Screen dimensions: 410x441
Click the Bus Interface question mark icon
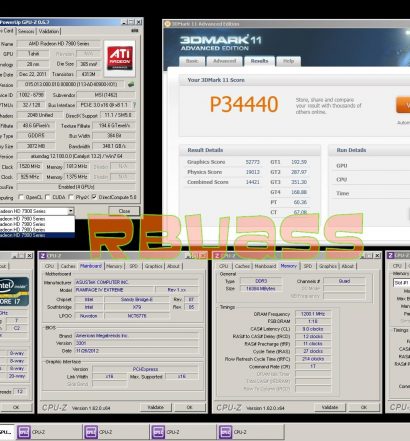point(134,105)
